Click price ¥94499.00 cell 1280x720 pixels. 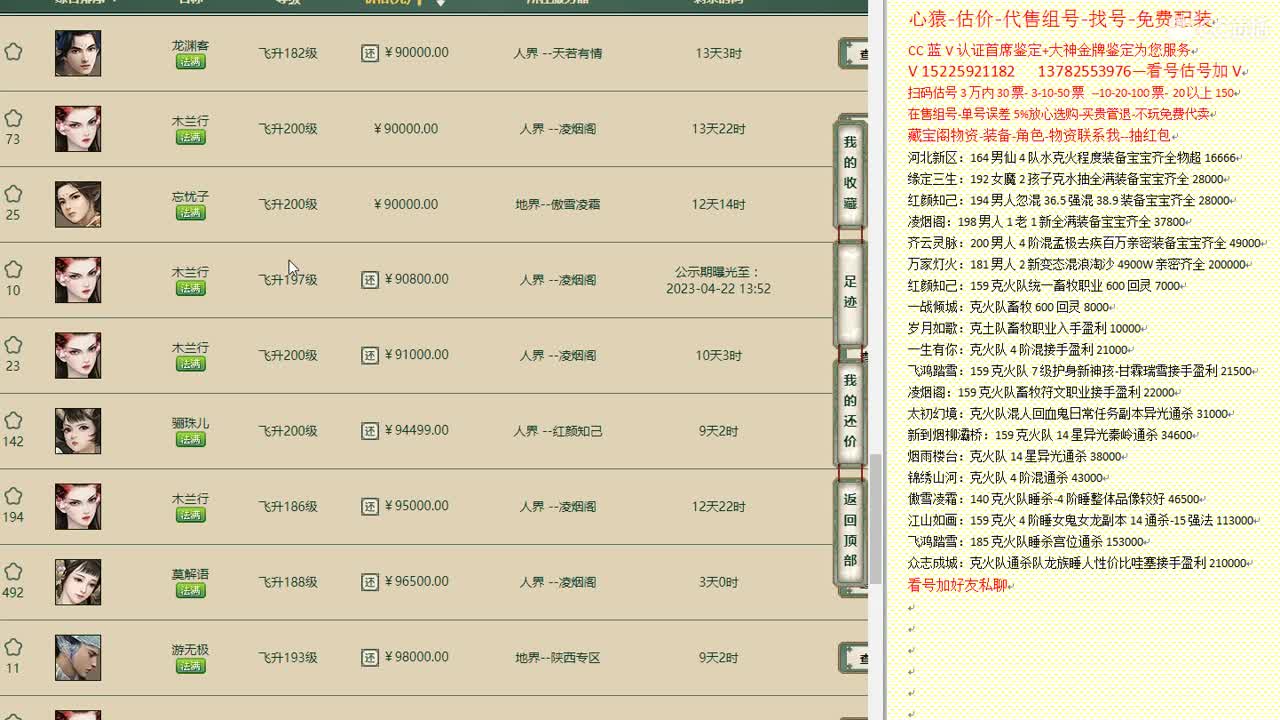pyautogui.click(x=417, y=431)
